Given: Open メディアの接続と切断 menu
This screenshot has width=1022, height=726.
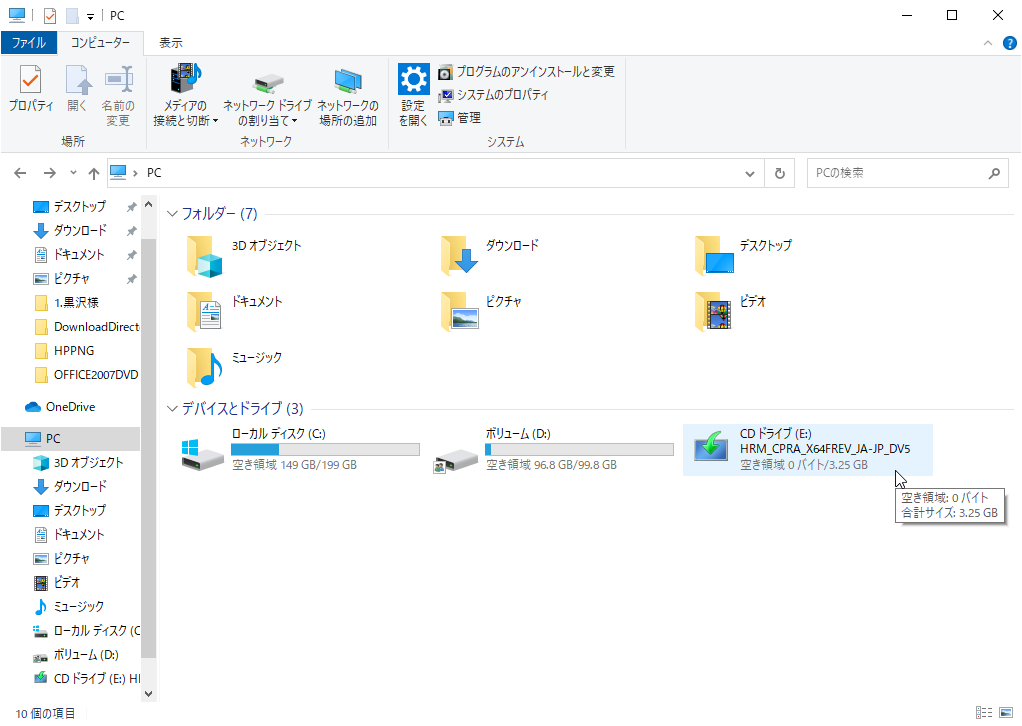Looking at the screenshot, I should [186, 94].
